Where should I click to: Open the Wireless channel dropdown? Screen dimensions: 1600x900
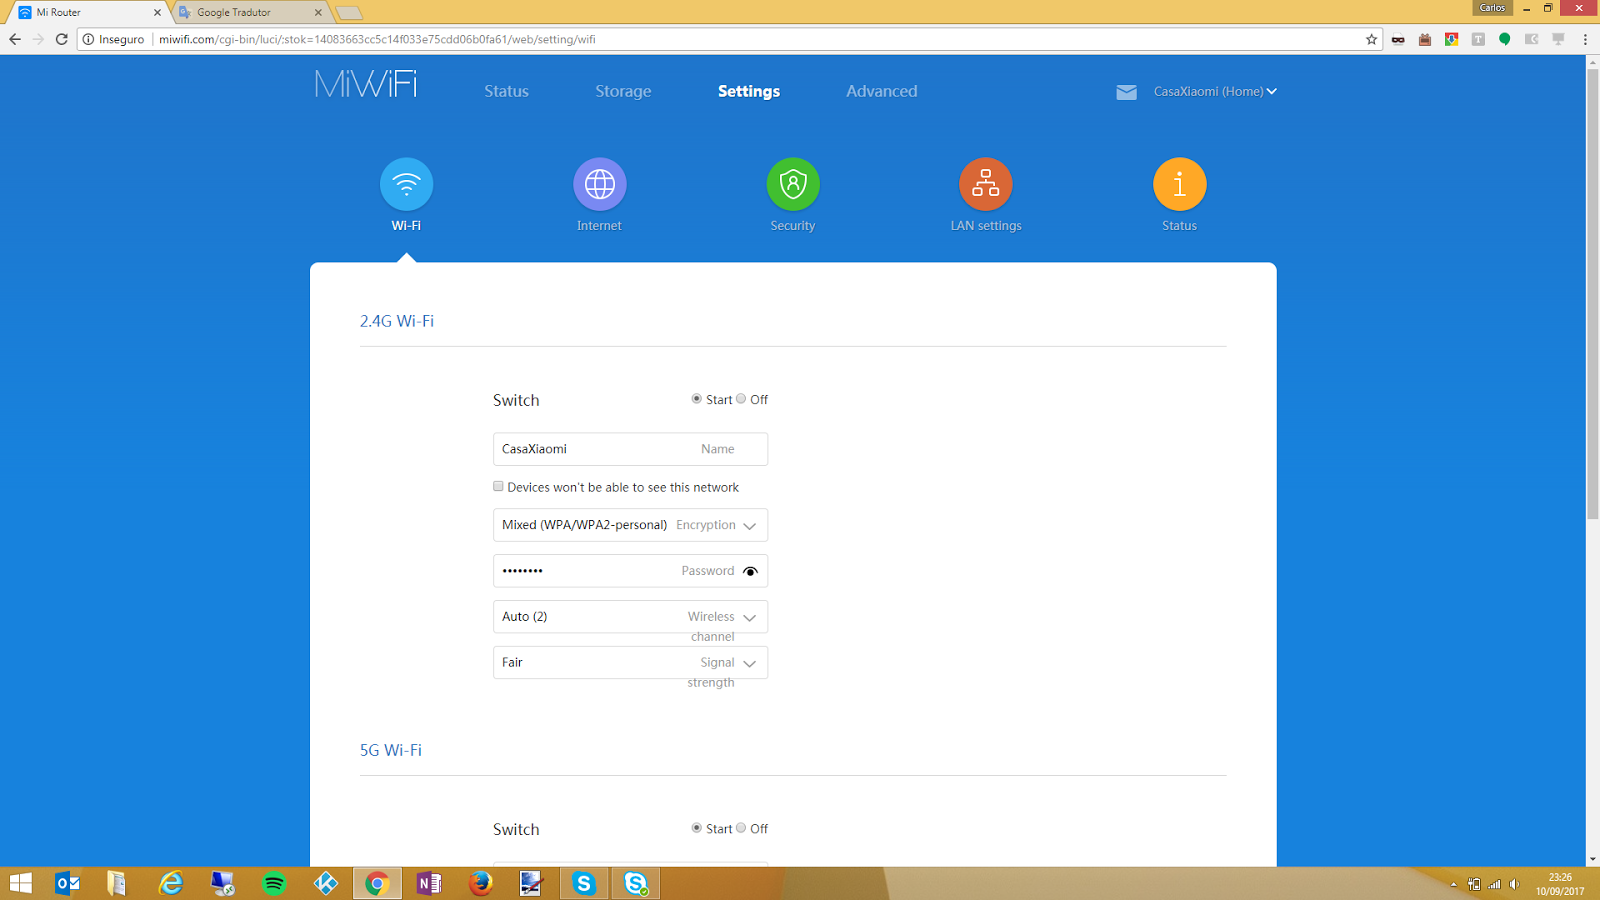tap(630, 617)
